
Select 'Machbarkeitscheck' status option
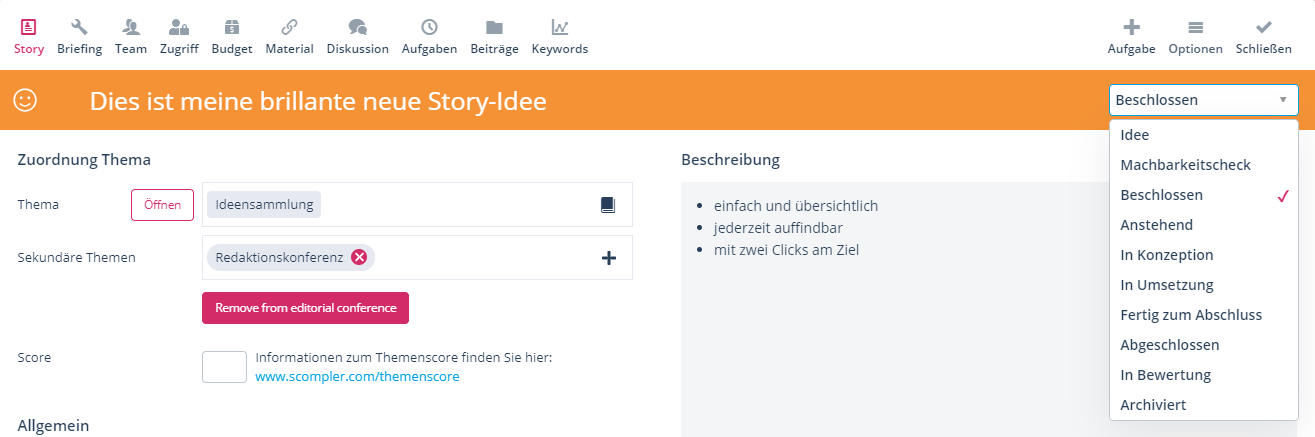click(1185, 165)
